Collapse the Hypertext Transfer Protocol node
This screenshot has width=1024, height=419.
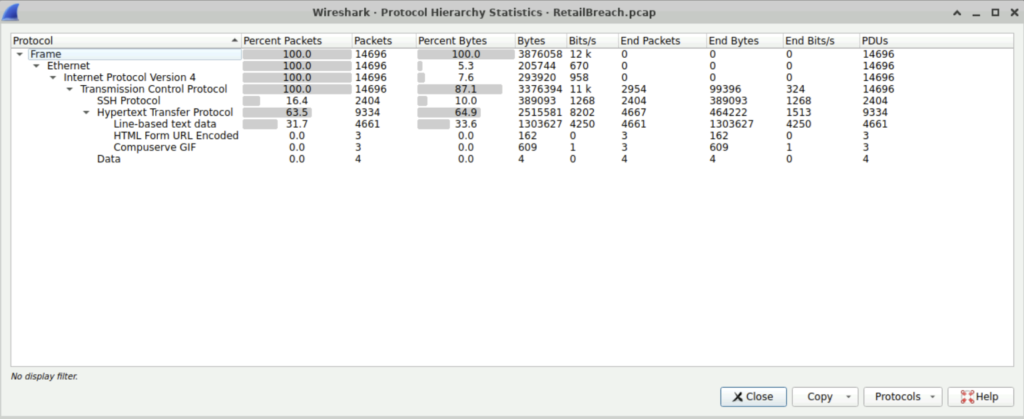coord(86,113)
